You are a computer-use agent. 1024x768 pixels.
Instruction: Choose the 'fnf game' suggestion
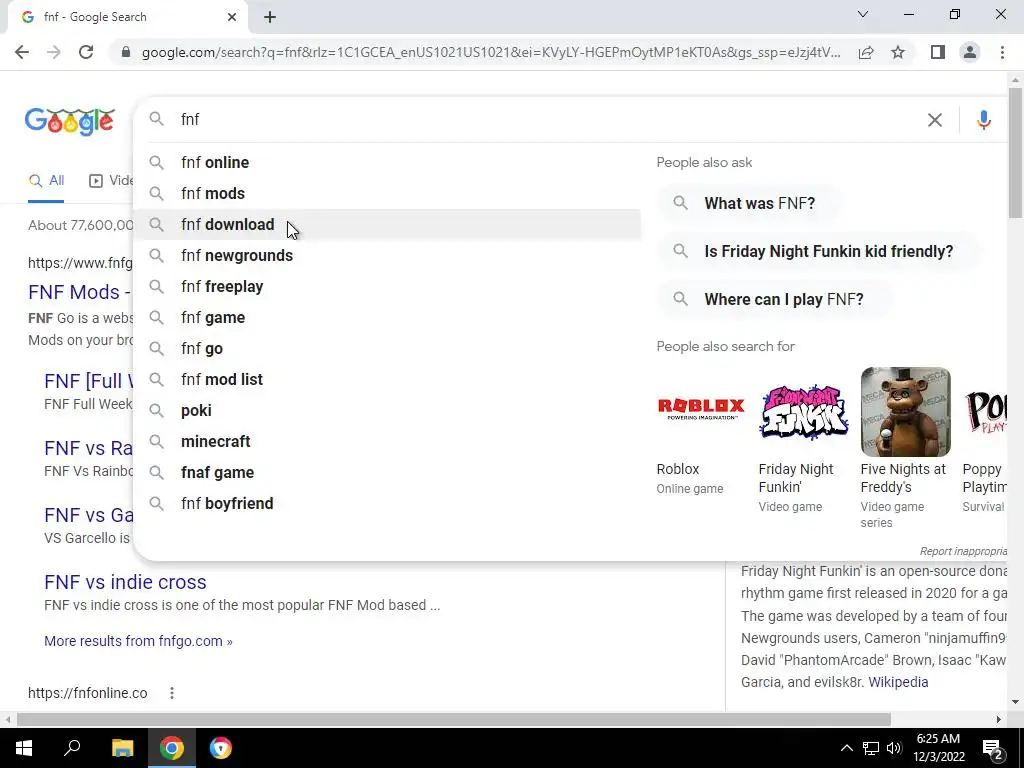[387, 317]
